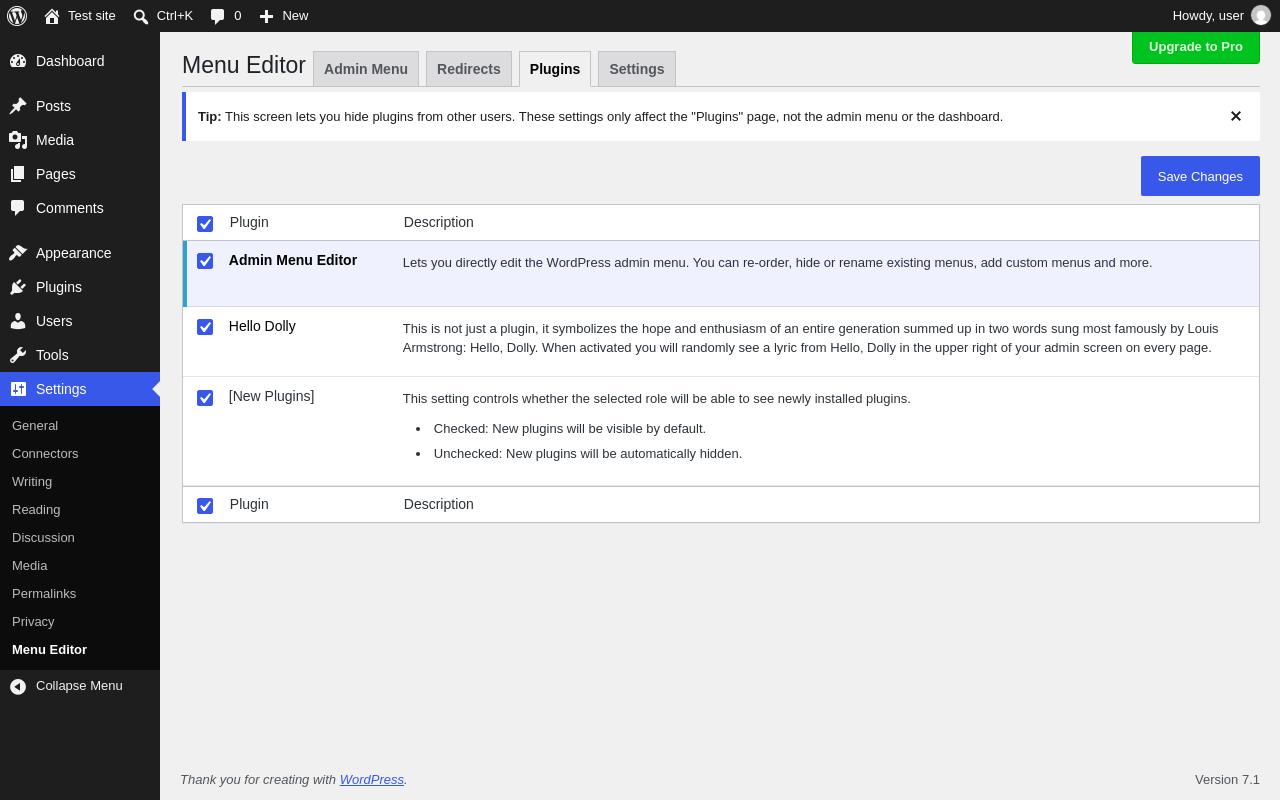Click the Menu Editor page heading
This screenshot has width=1280, height=800.
pos(244,65)
